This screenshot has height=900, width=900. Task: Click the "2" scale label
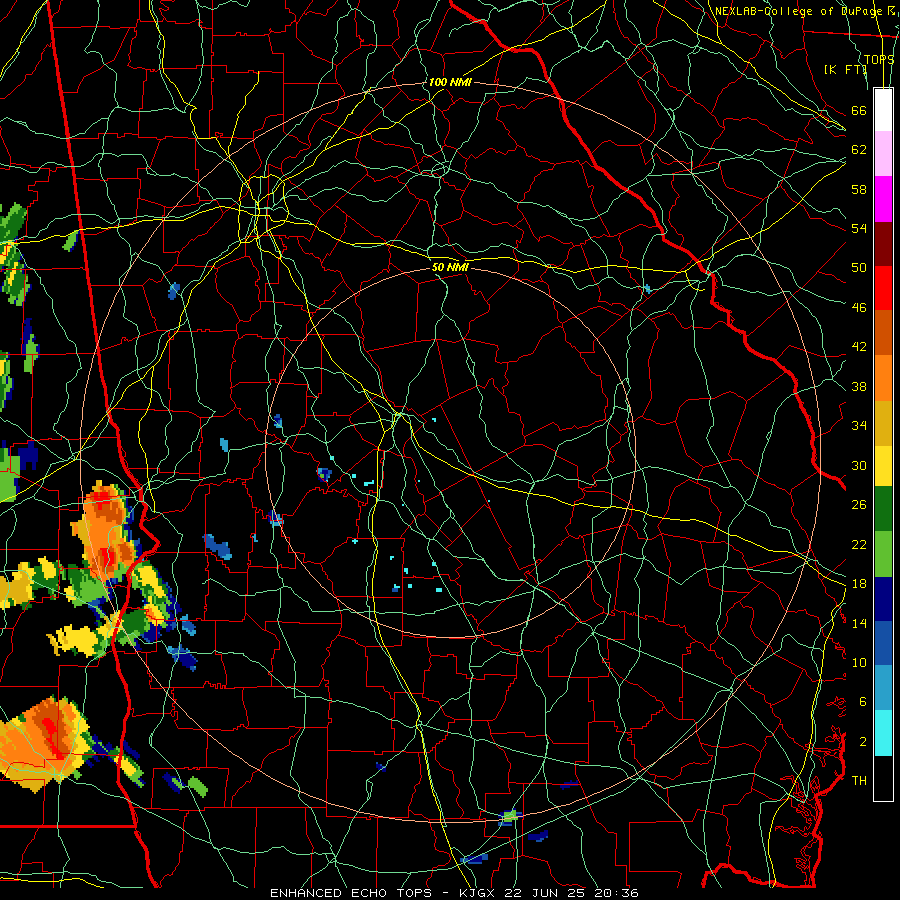863,742
